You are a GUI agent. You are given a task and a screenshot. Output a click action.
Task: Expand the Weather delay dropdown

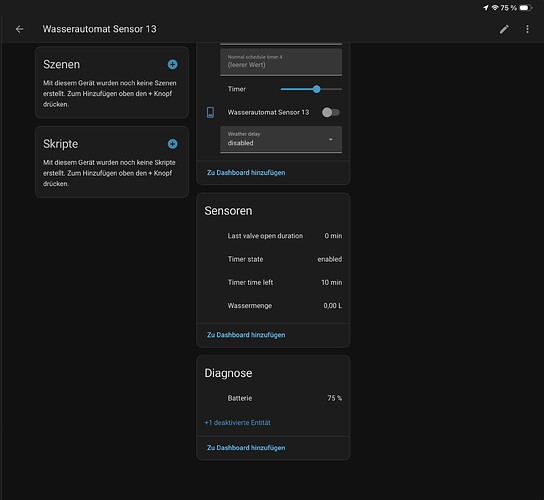point(281,139)
